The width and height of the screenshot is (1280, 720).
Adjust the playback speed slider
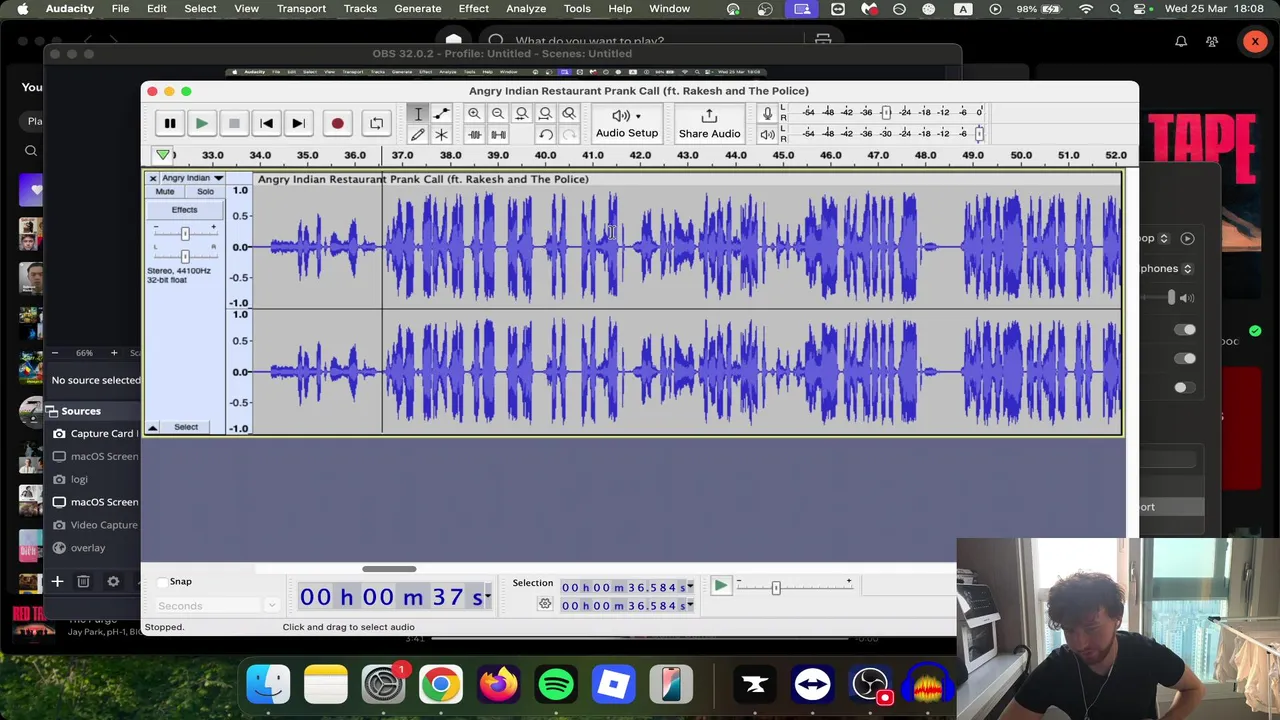click(x=776, y=588)
